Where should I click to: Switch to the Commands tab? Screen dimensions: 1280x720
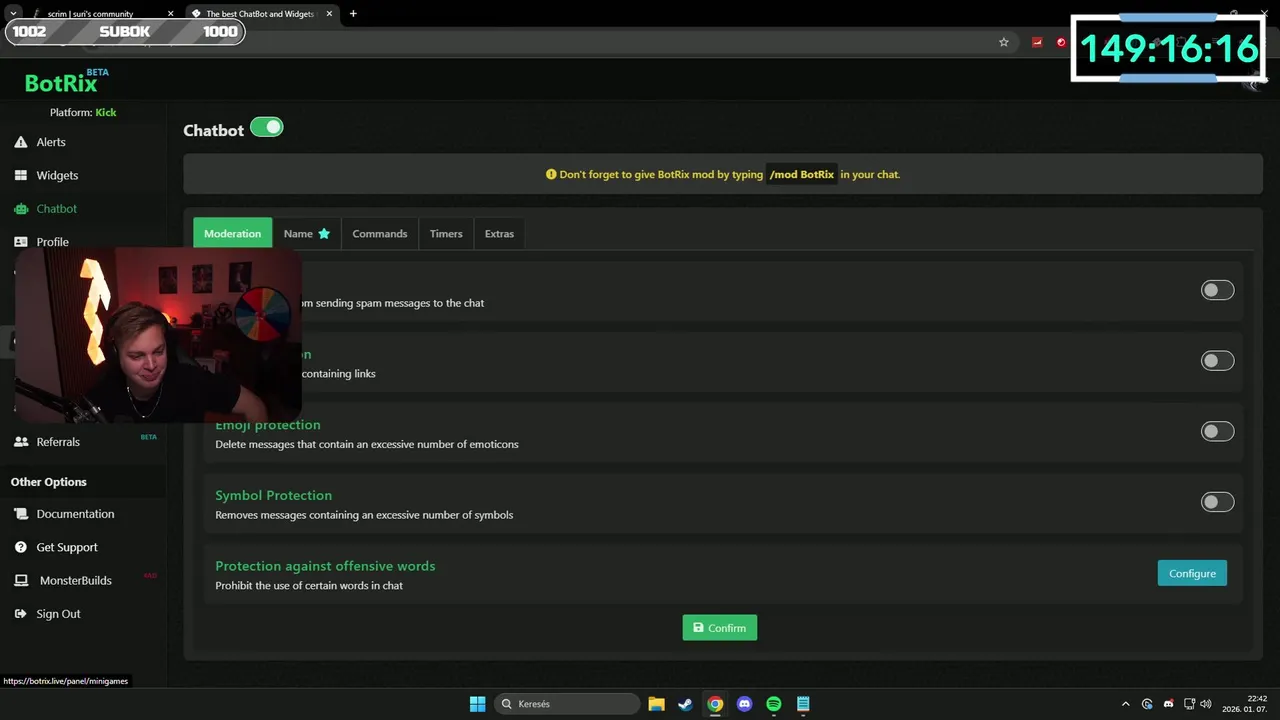click(x=380, y=233)
